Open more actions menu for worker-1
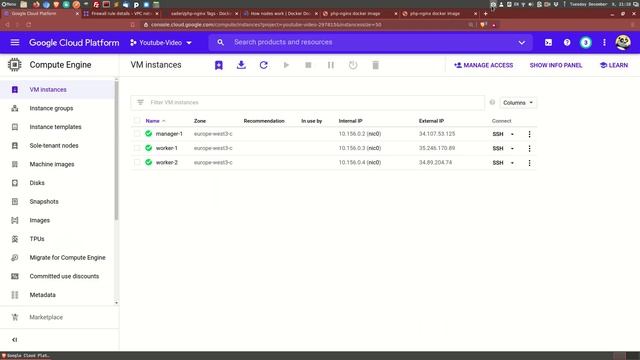Image resolution: width=640 pixels, height=360 pixels. [529, 148]
